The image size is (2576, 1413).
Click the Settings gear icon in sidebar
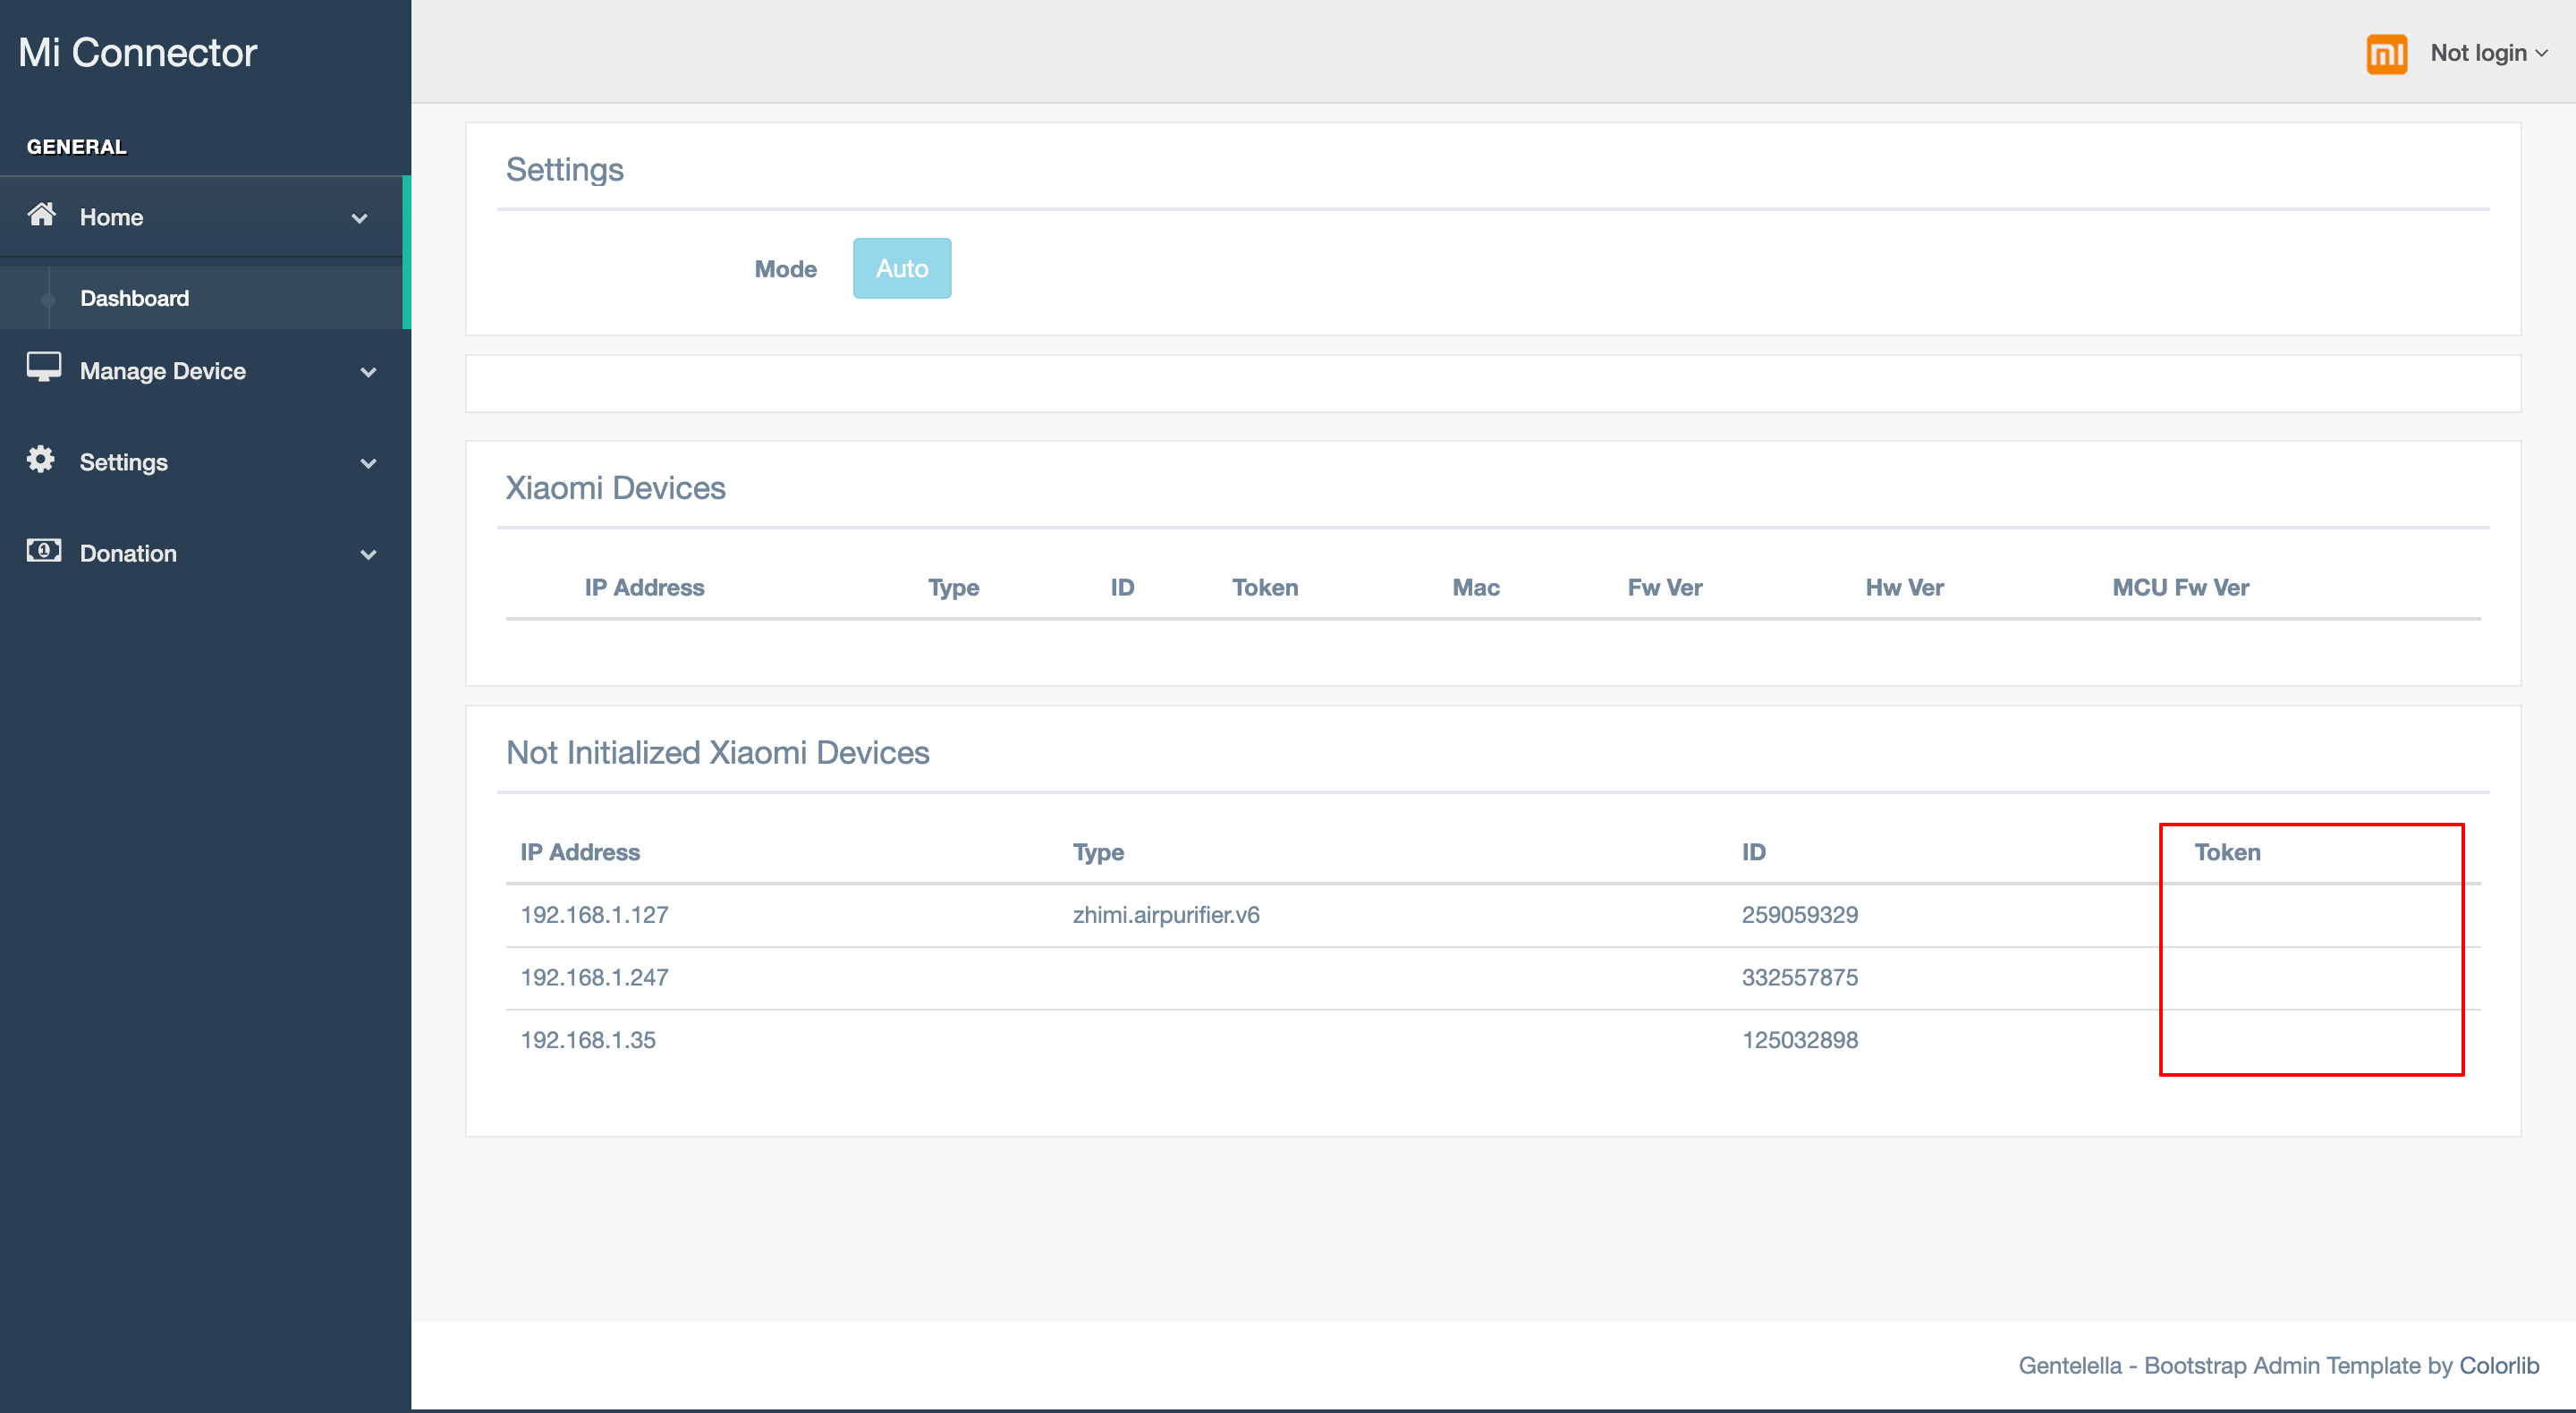[x=41, y=460]
